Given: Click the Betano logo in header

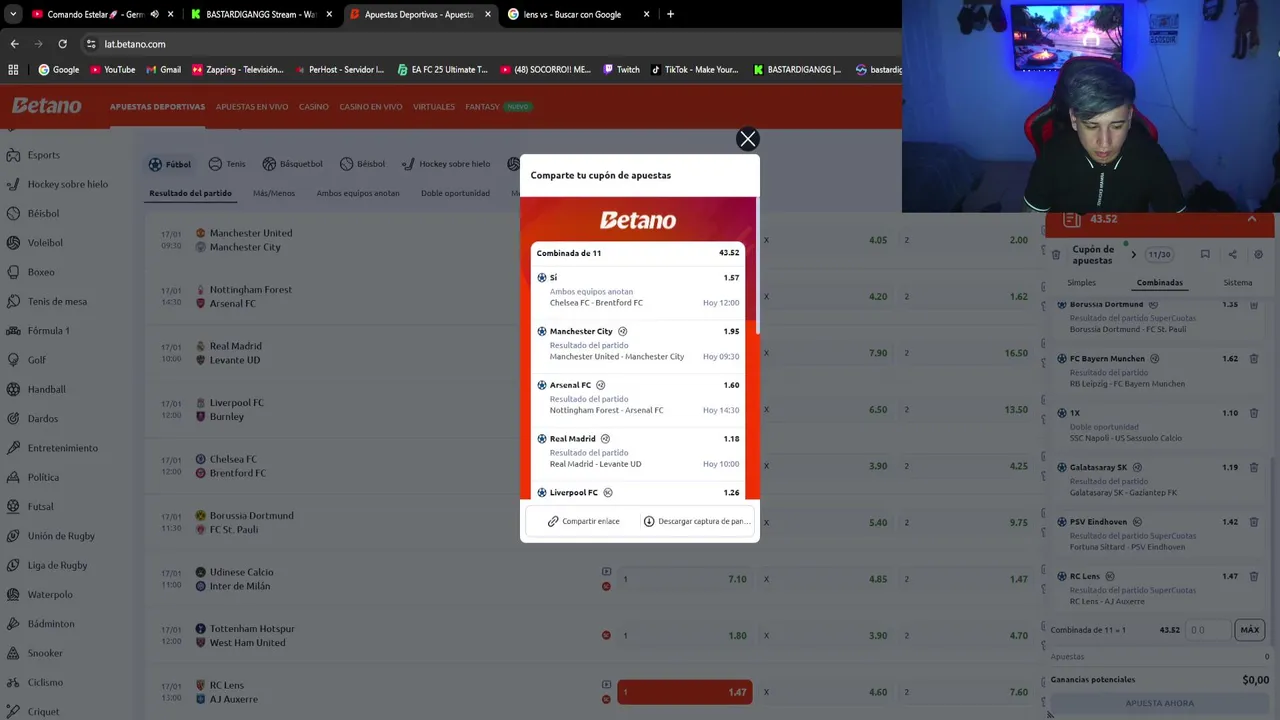Looking at the screenshot, I should [47, 106].
